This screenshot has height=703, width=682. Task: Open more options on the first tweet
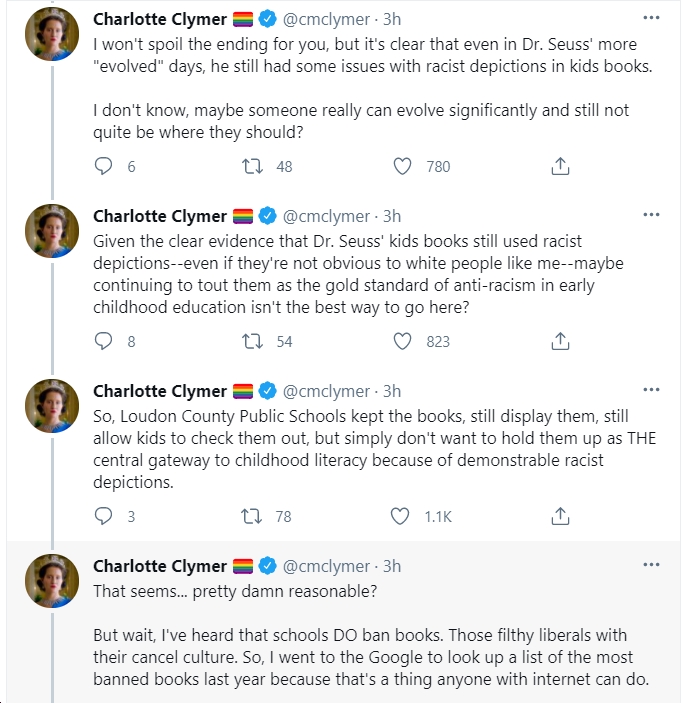point(651,18)
